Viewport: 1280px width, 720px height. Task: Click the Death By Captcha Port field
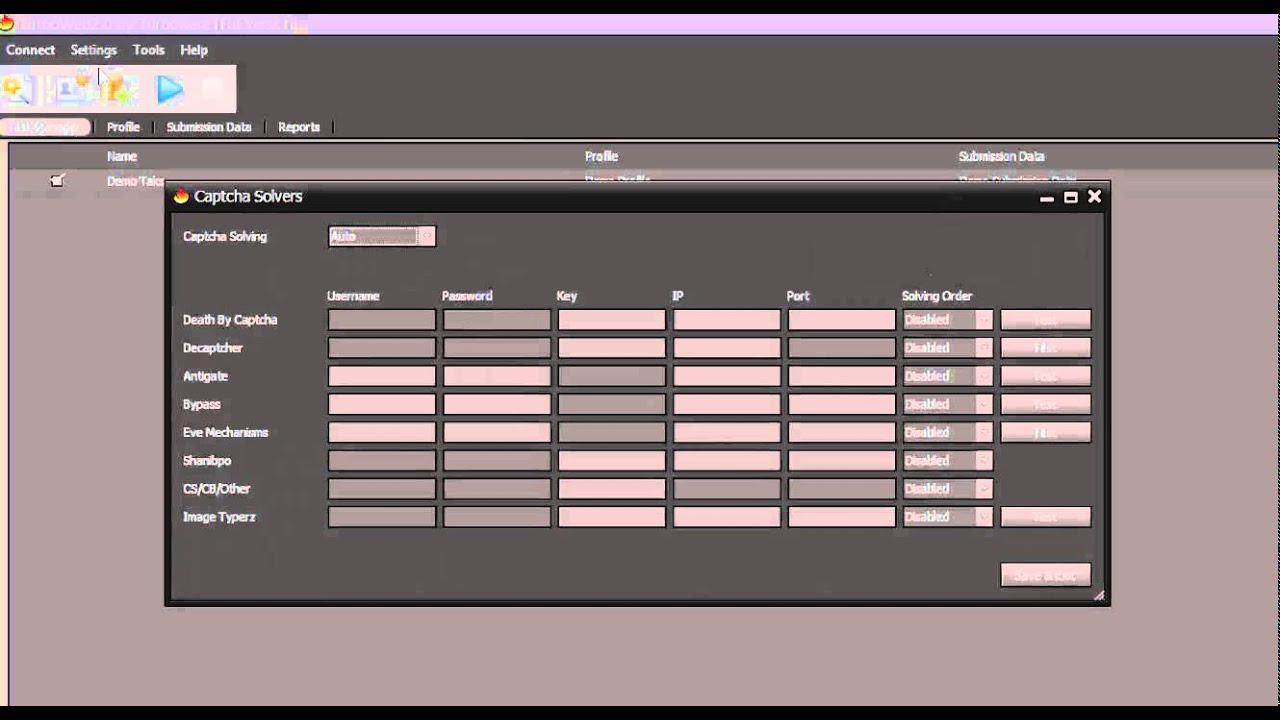(842, 320)
